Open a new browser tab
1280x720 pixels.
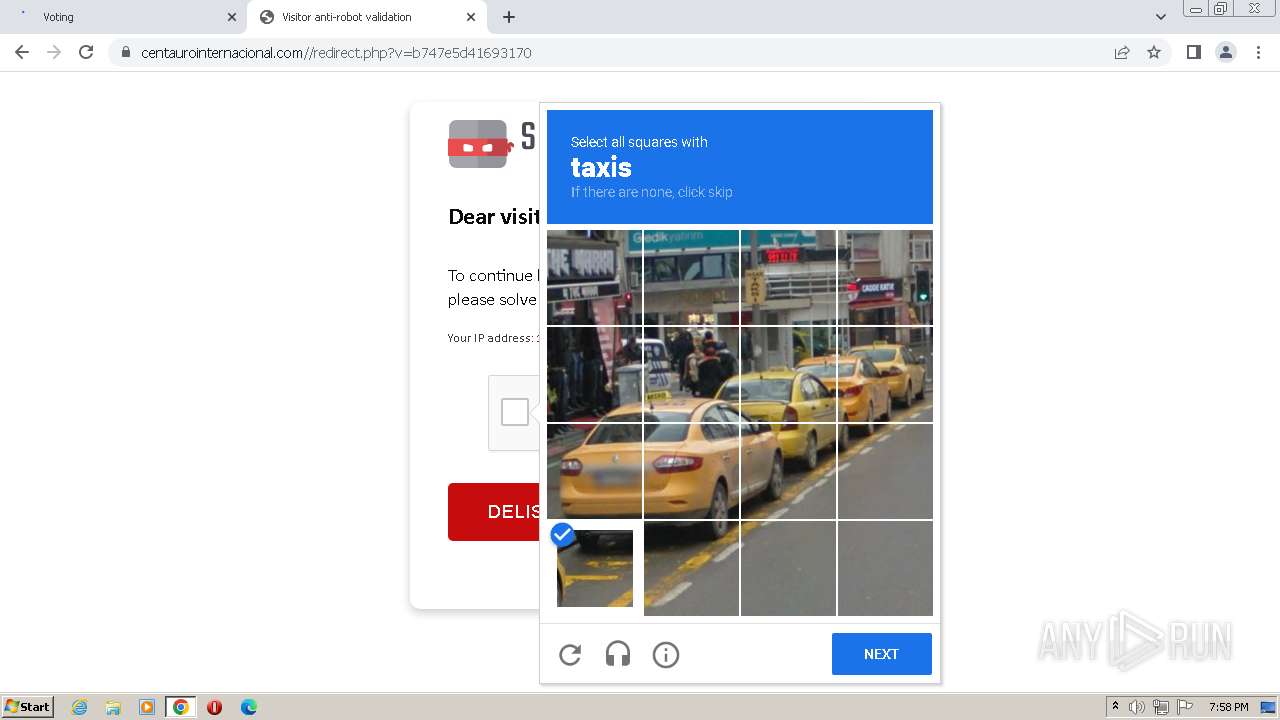[509, 17]
